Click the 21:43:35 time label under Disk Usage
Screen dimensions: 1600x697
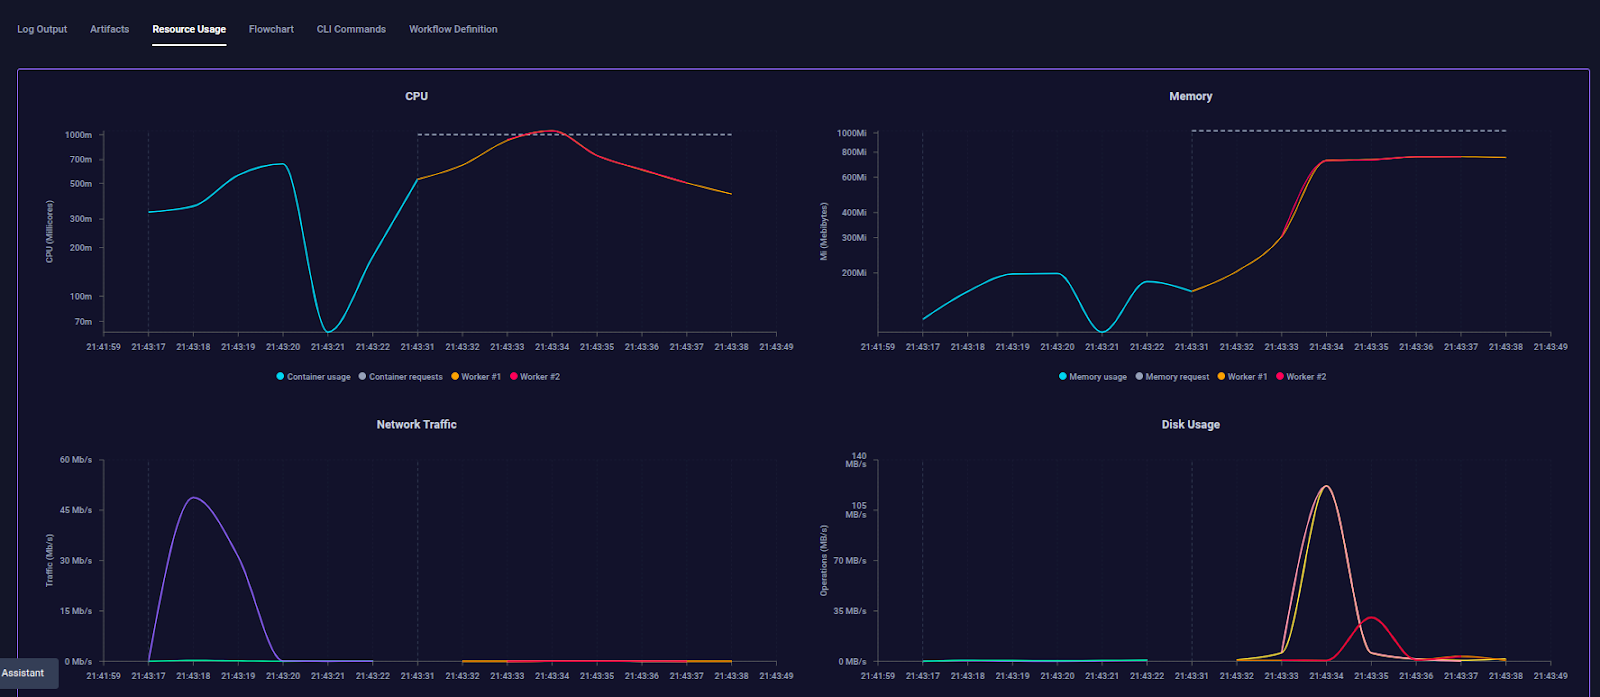pyautogui.click(x=1371, y=676)
